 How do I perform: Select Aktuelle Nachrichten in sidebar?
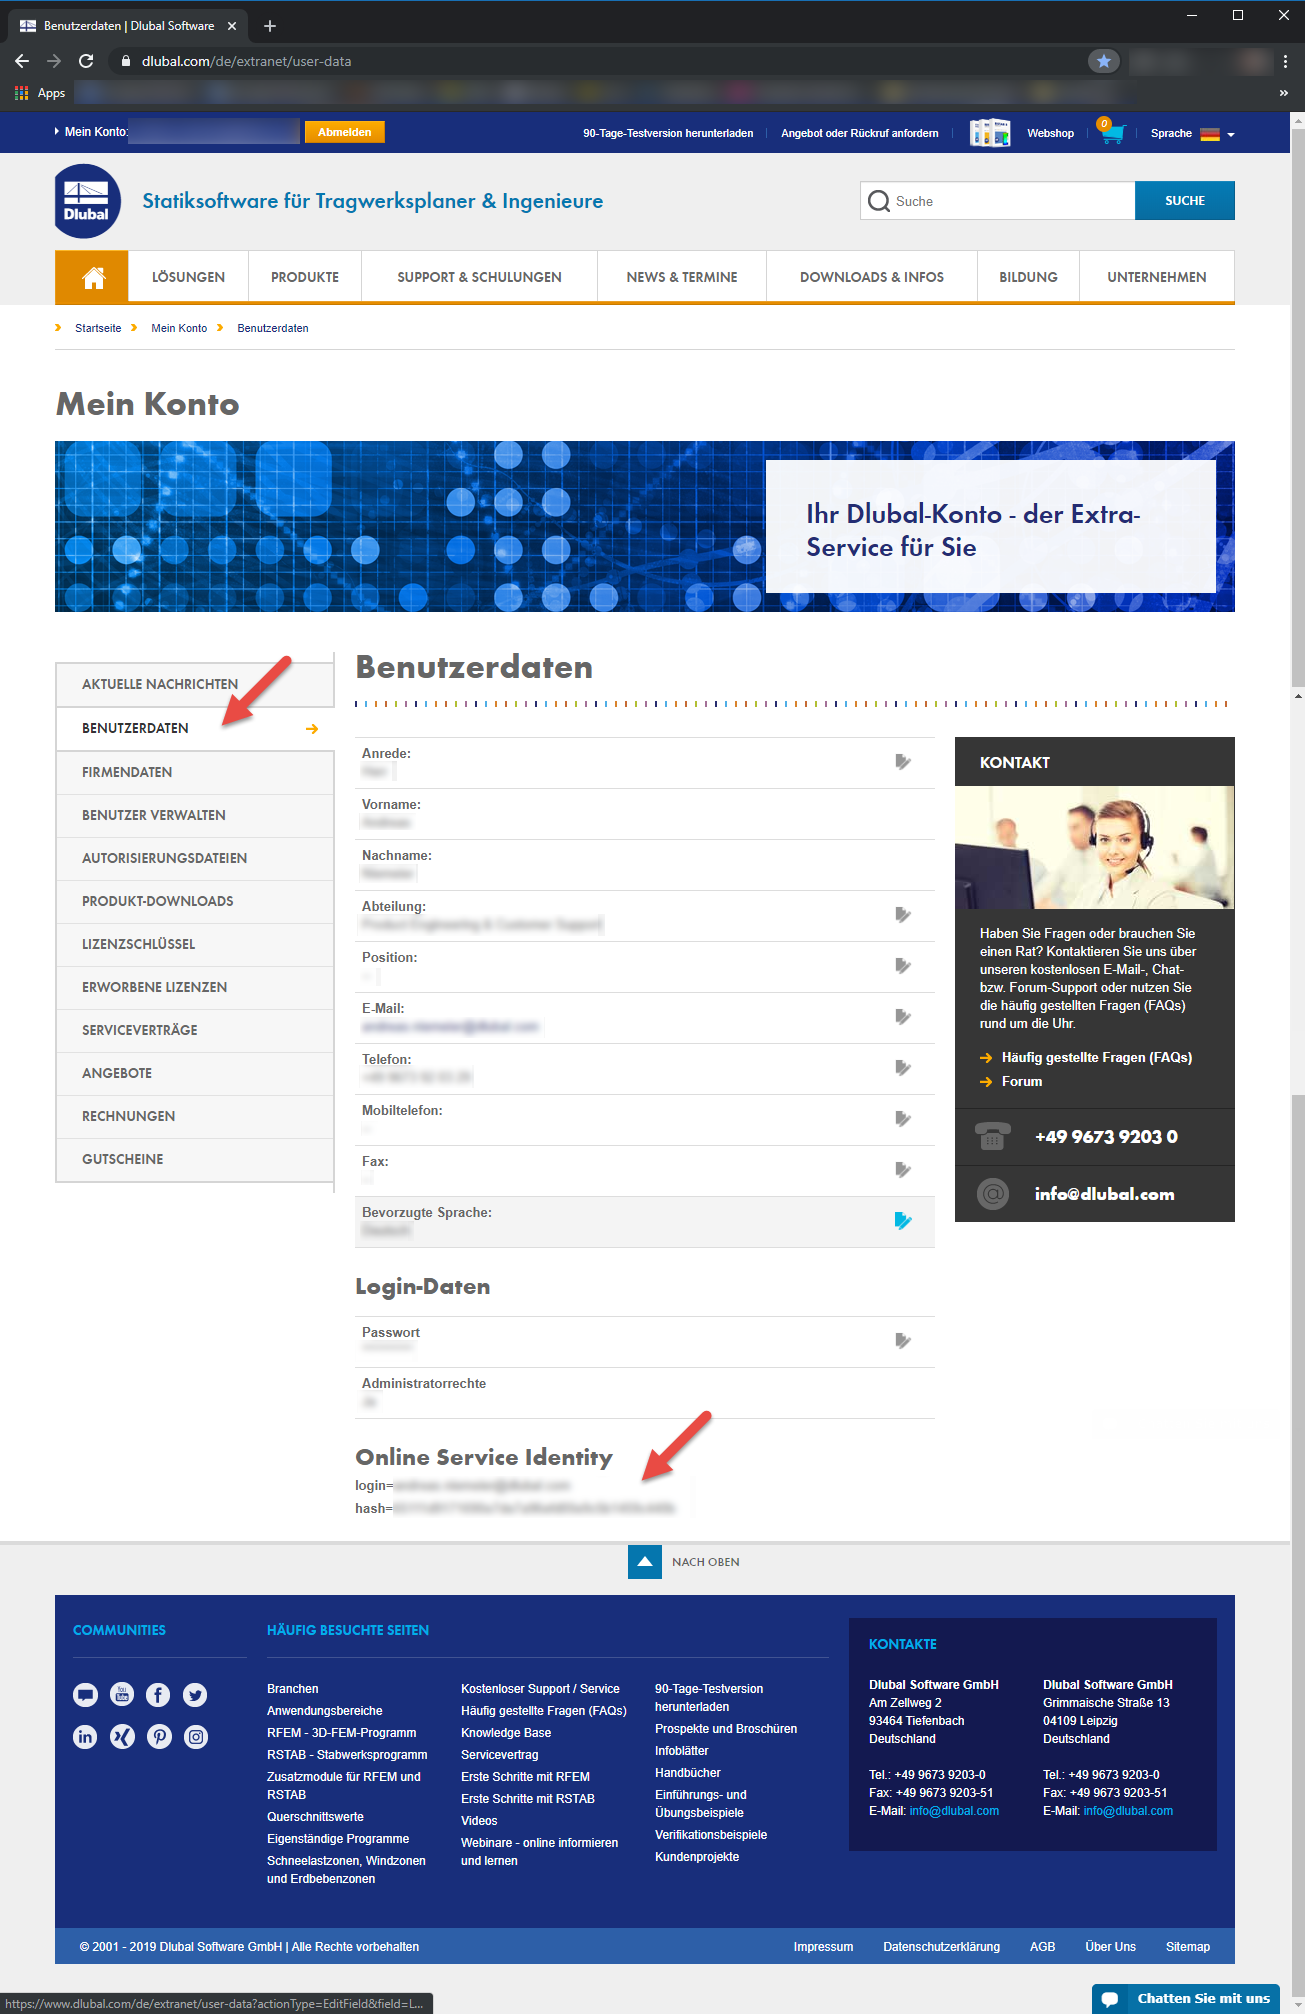click(194, 684)
